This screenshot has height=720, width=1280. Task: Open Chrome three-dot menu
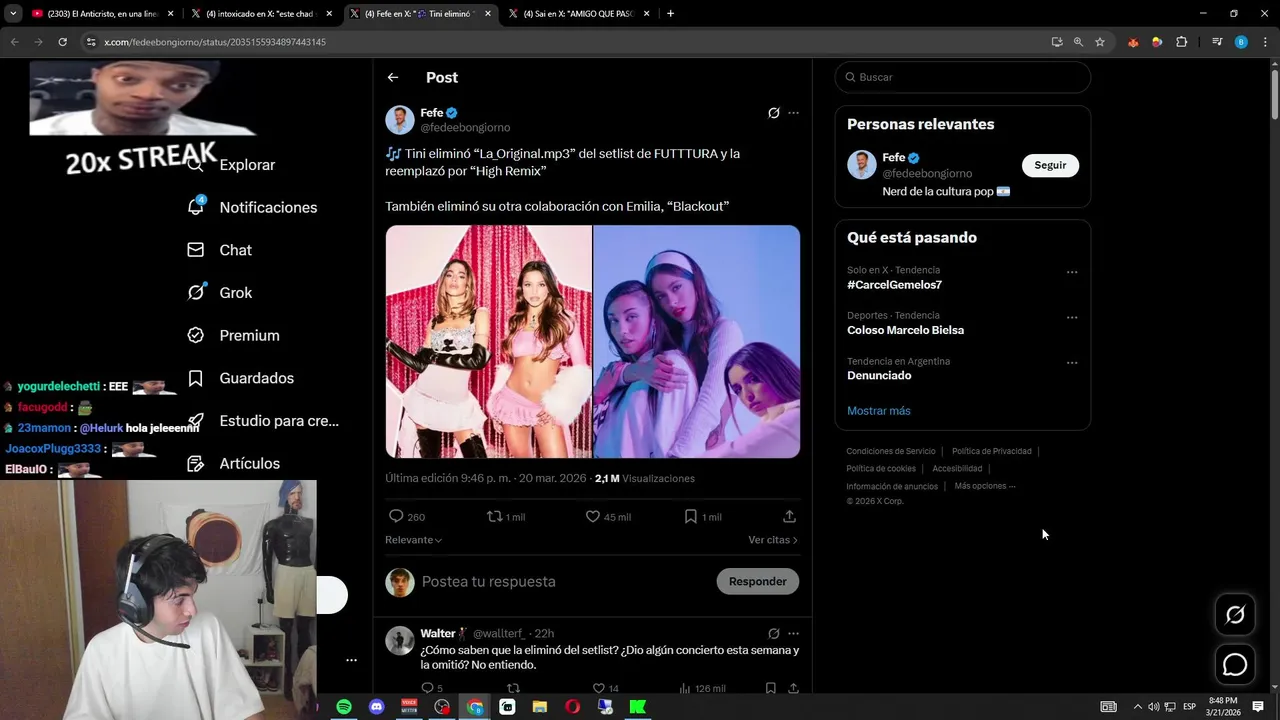coord(1265,42)
